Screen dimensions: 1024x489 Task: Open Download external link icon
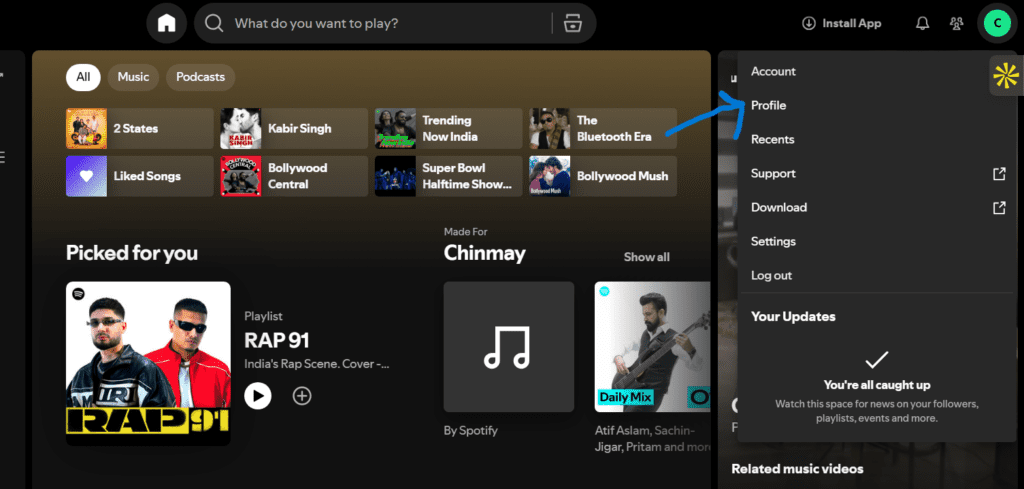coord(999,208)
